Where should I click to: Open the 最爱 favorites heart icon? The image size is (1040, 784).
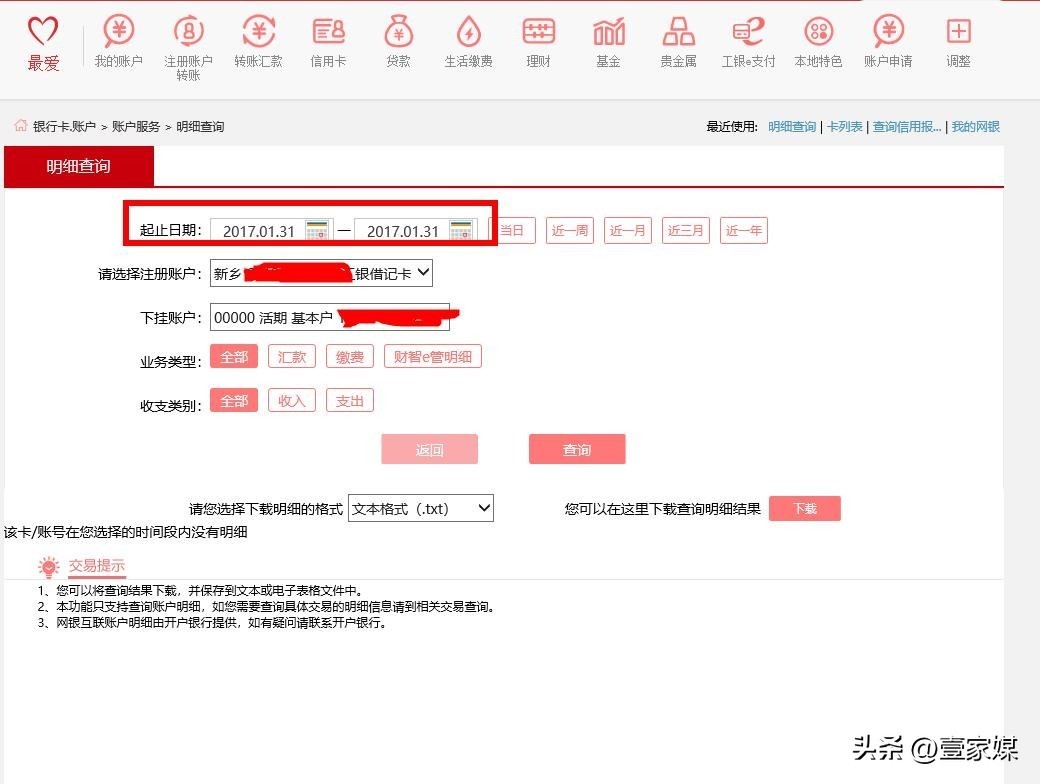click(x=43, y=34)
